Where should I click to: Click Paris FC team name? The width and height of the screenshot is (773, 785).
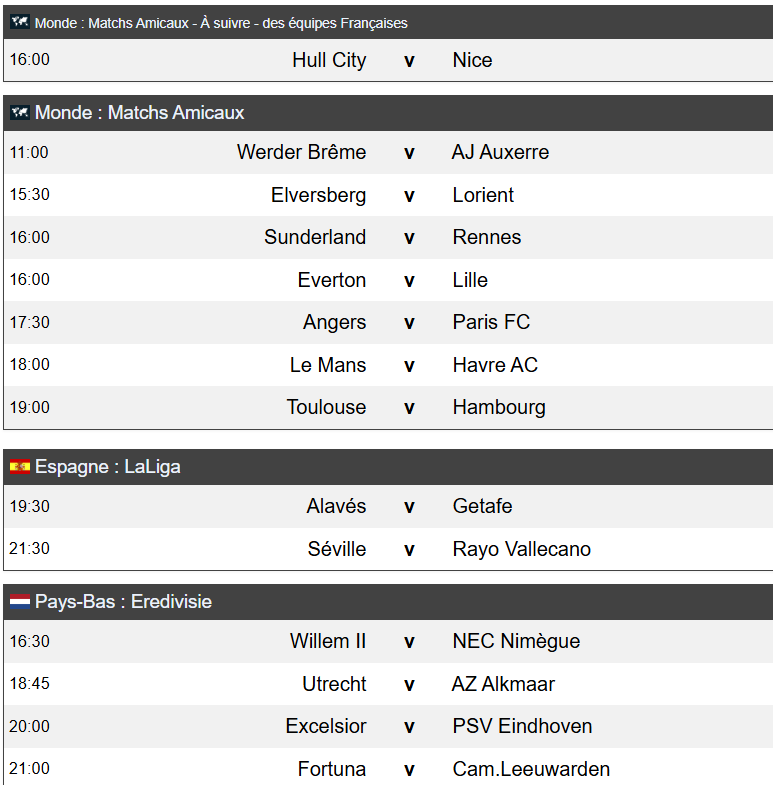pyautogui.click(x=491, y=322)
